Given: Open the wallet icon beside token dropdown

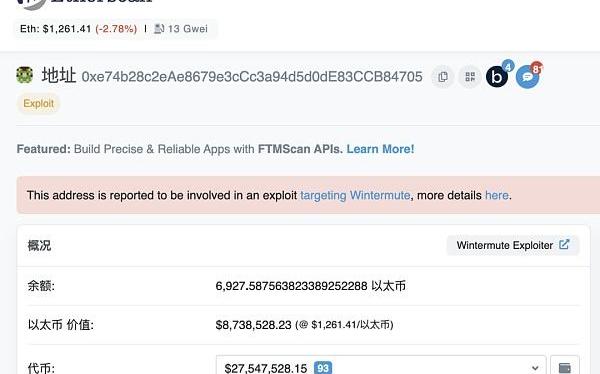Looking at the screenshot, I should (565, 367).
